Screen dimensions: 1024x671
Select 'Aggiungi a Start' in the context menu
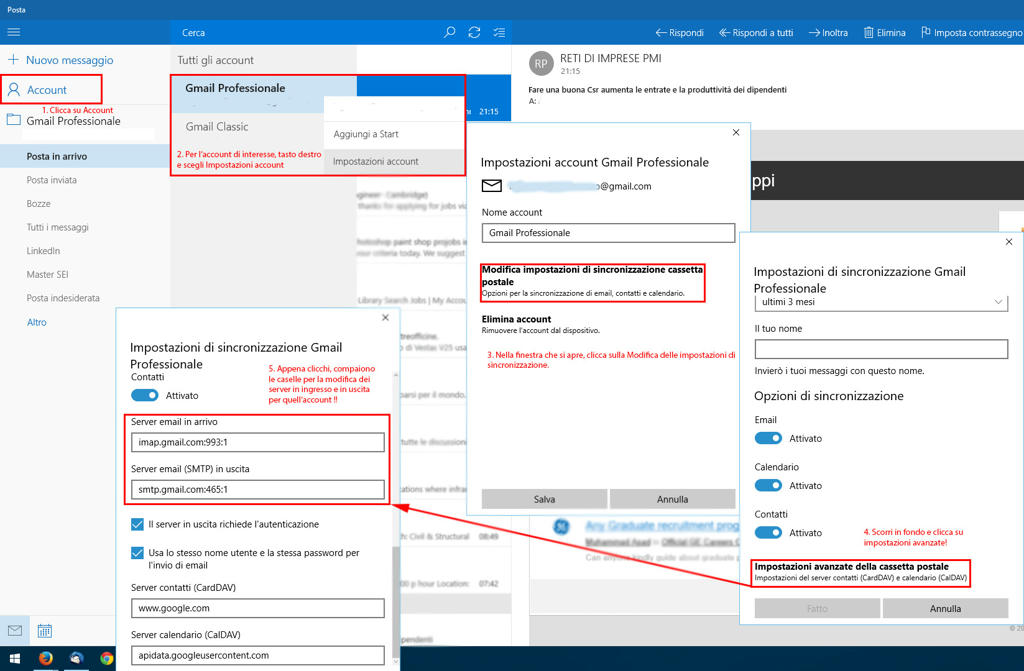366,134
